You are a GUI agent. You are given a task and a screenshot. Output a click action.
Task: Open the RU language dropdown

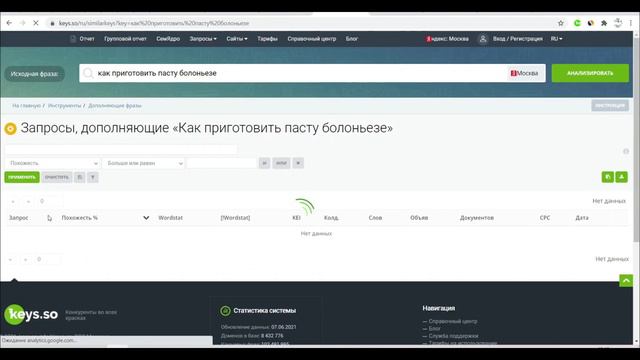pos(556,39)
